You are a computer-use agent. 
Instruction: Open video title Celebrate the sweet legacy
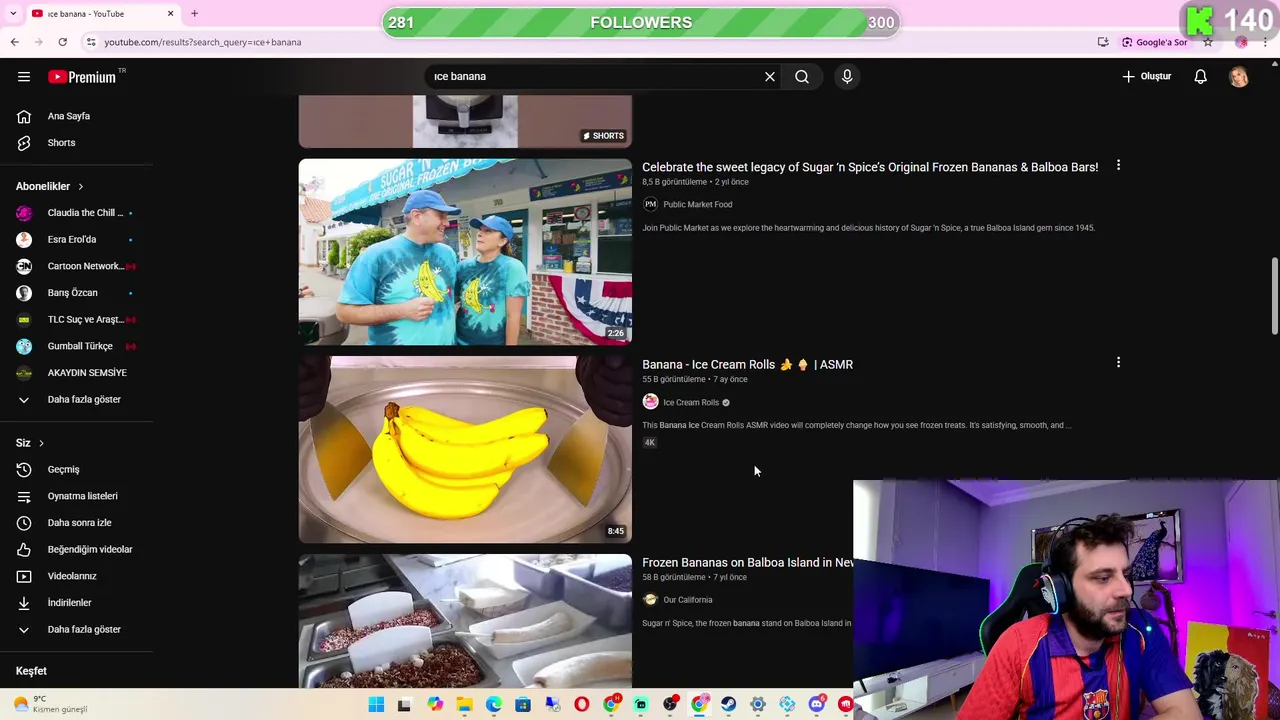click(870, 167)
